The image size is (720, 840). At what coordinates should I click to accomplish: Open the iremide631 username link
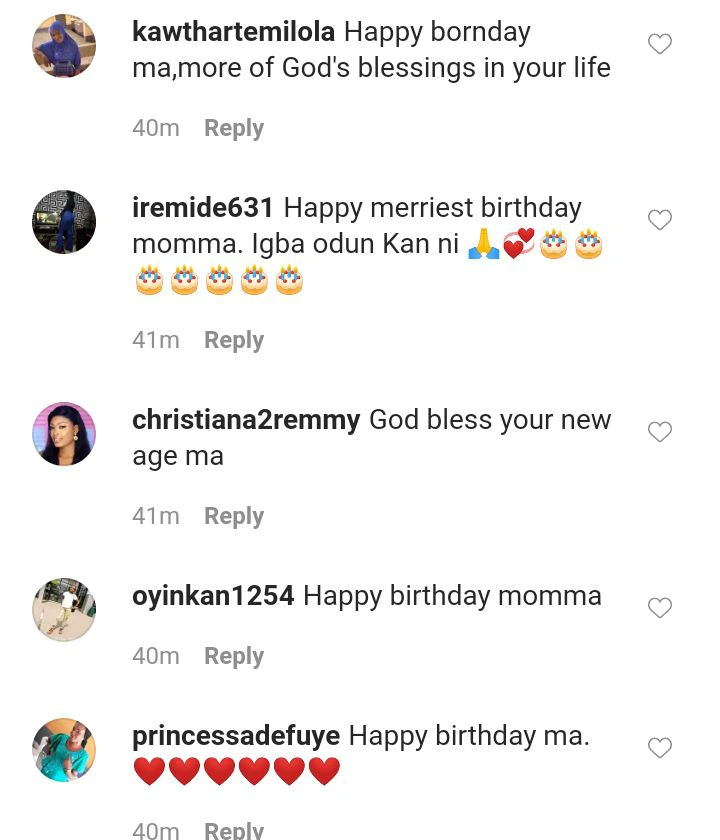click(203, 208)
